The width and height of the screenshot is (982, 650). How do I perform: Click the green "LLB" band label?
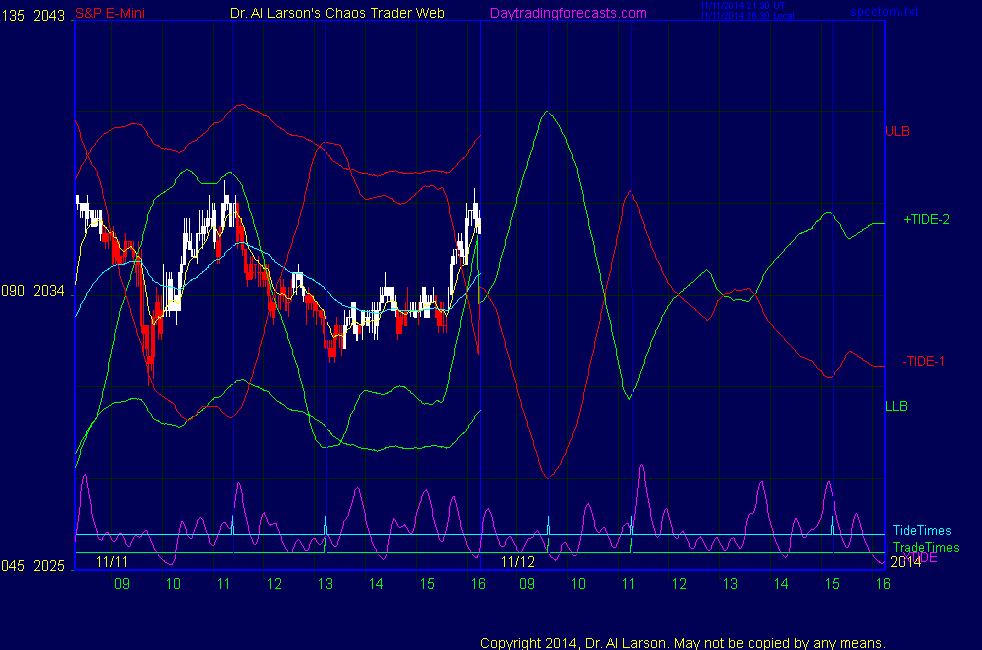(896, 406)
